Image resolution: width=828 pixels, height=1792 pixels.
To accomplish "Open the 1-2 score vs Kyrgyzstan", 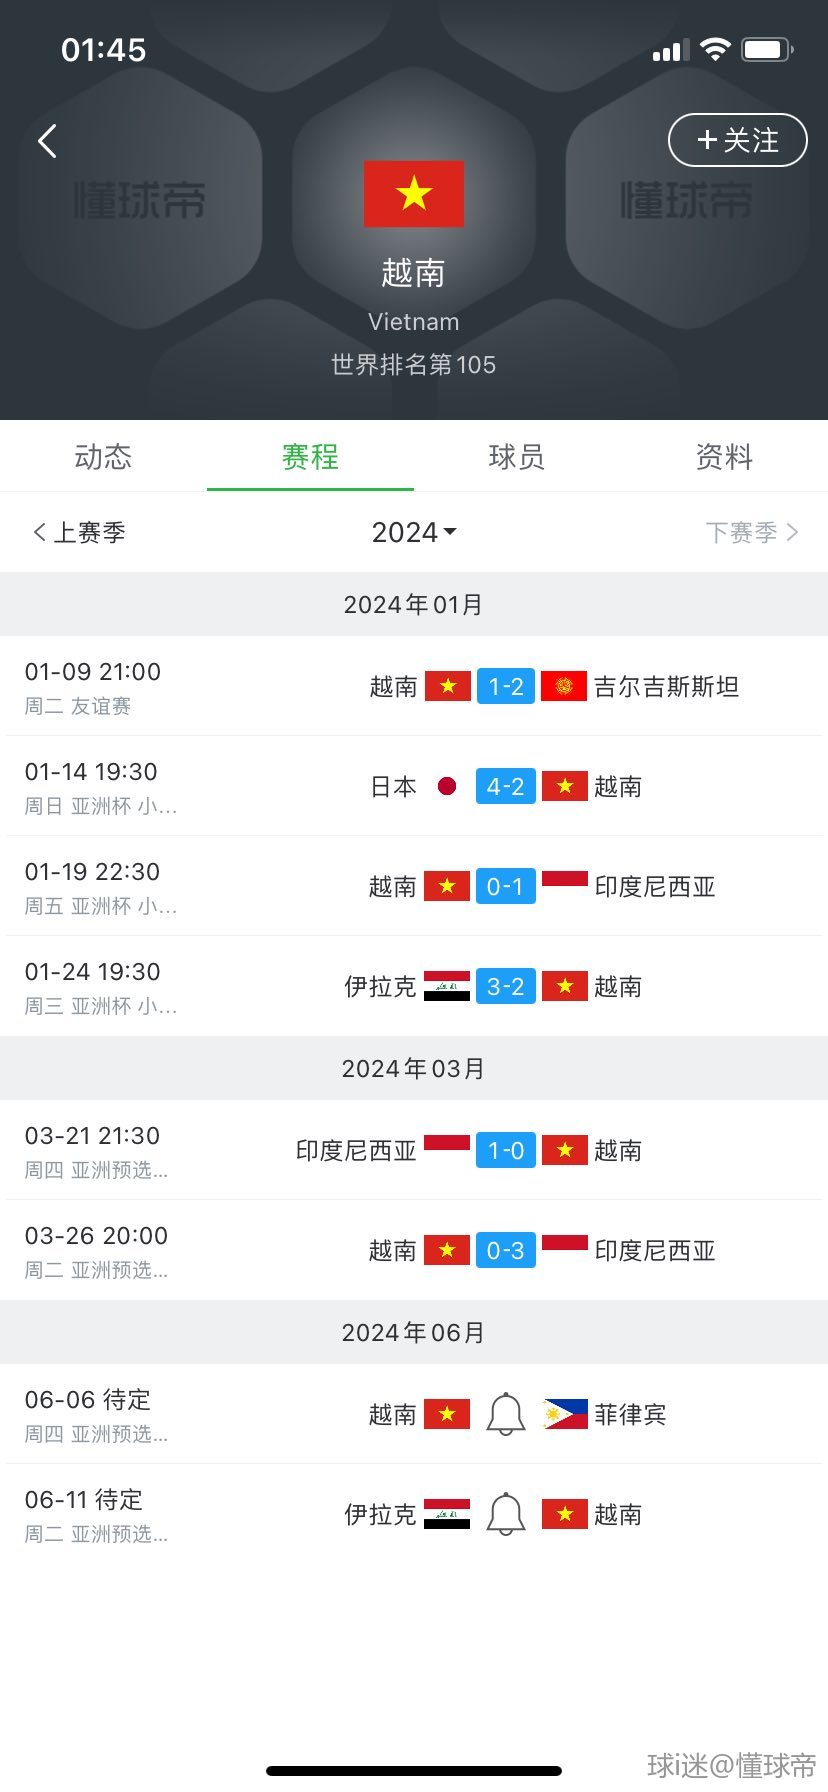I will 505,686.
